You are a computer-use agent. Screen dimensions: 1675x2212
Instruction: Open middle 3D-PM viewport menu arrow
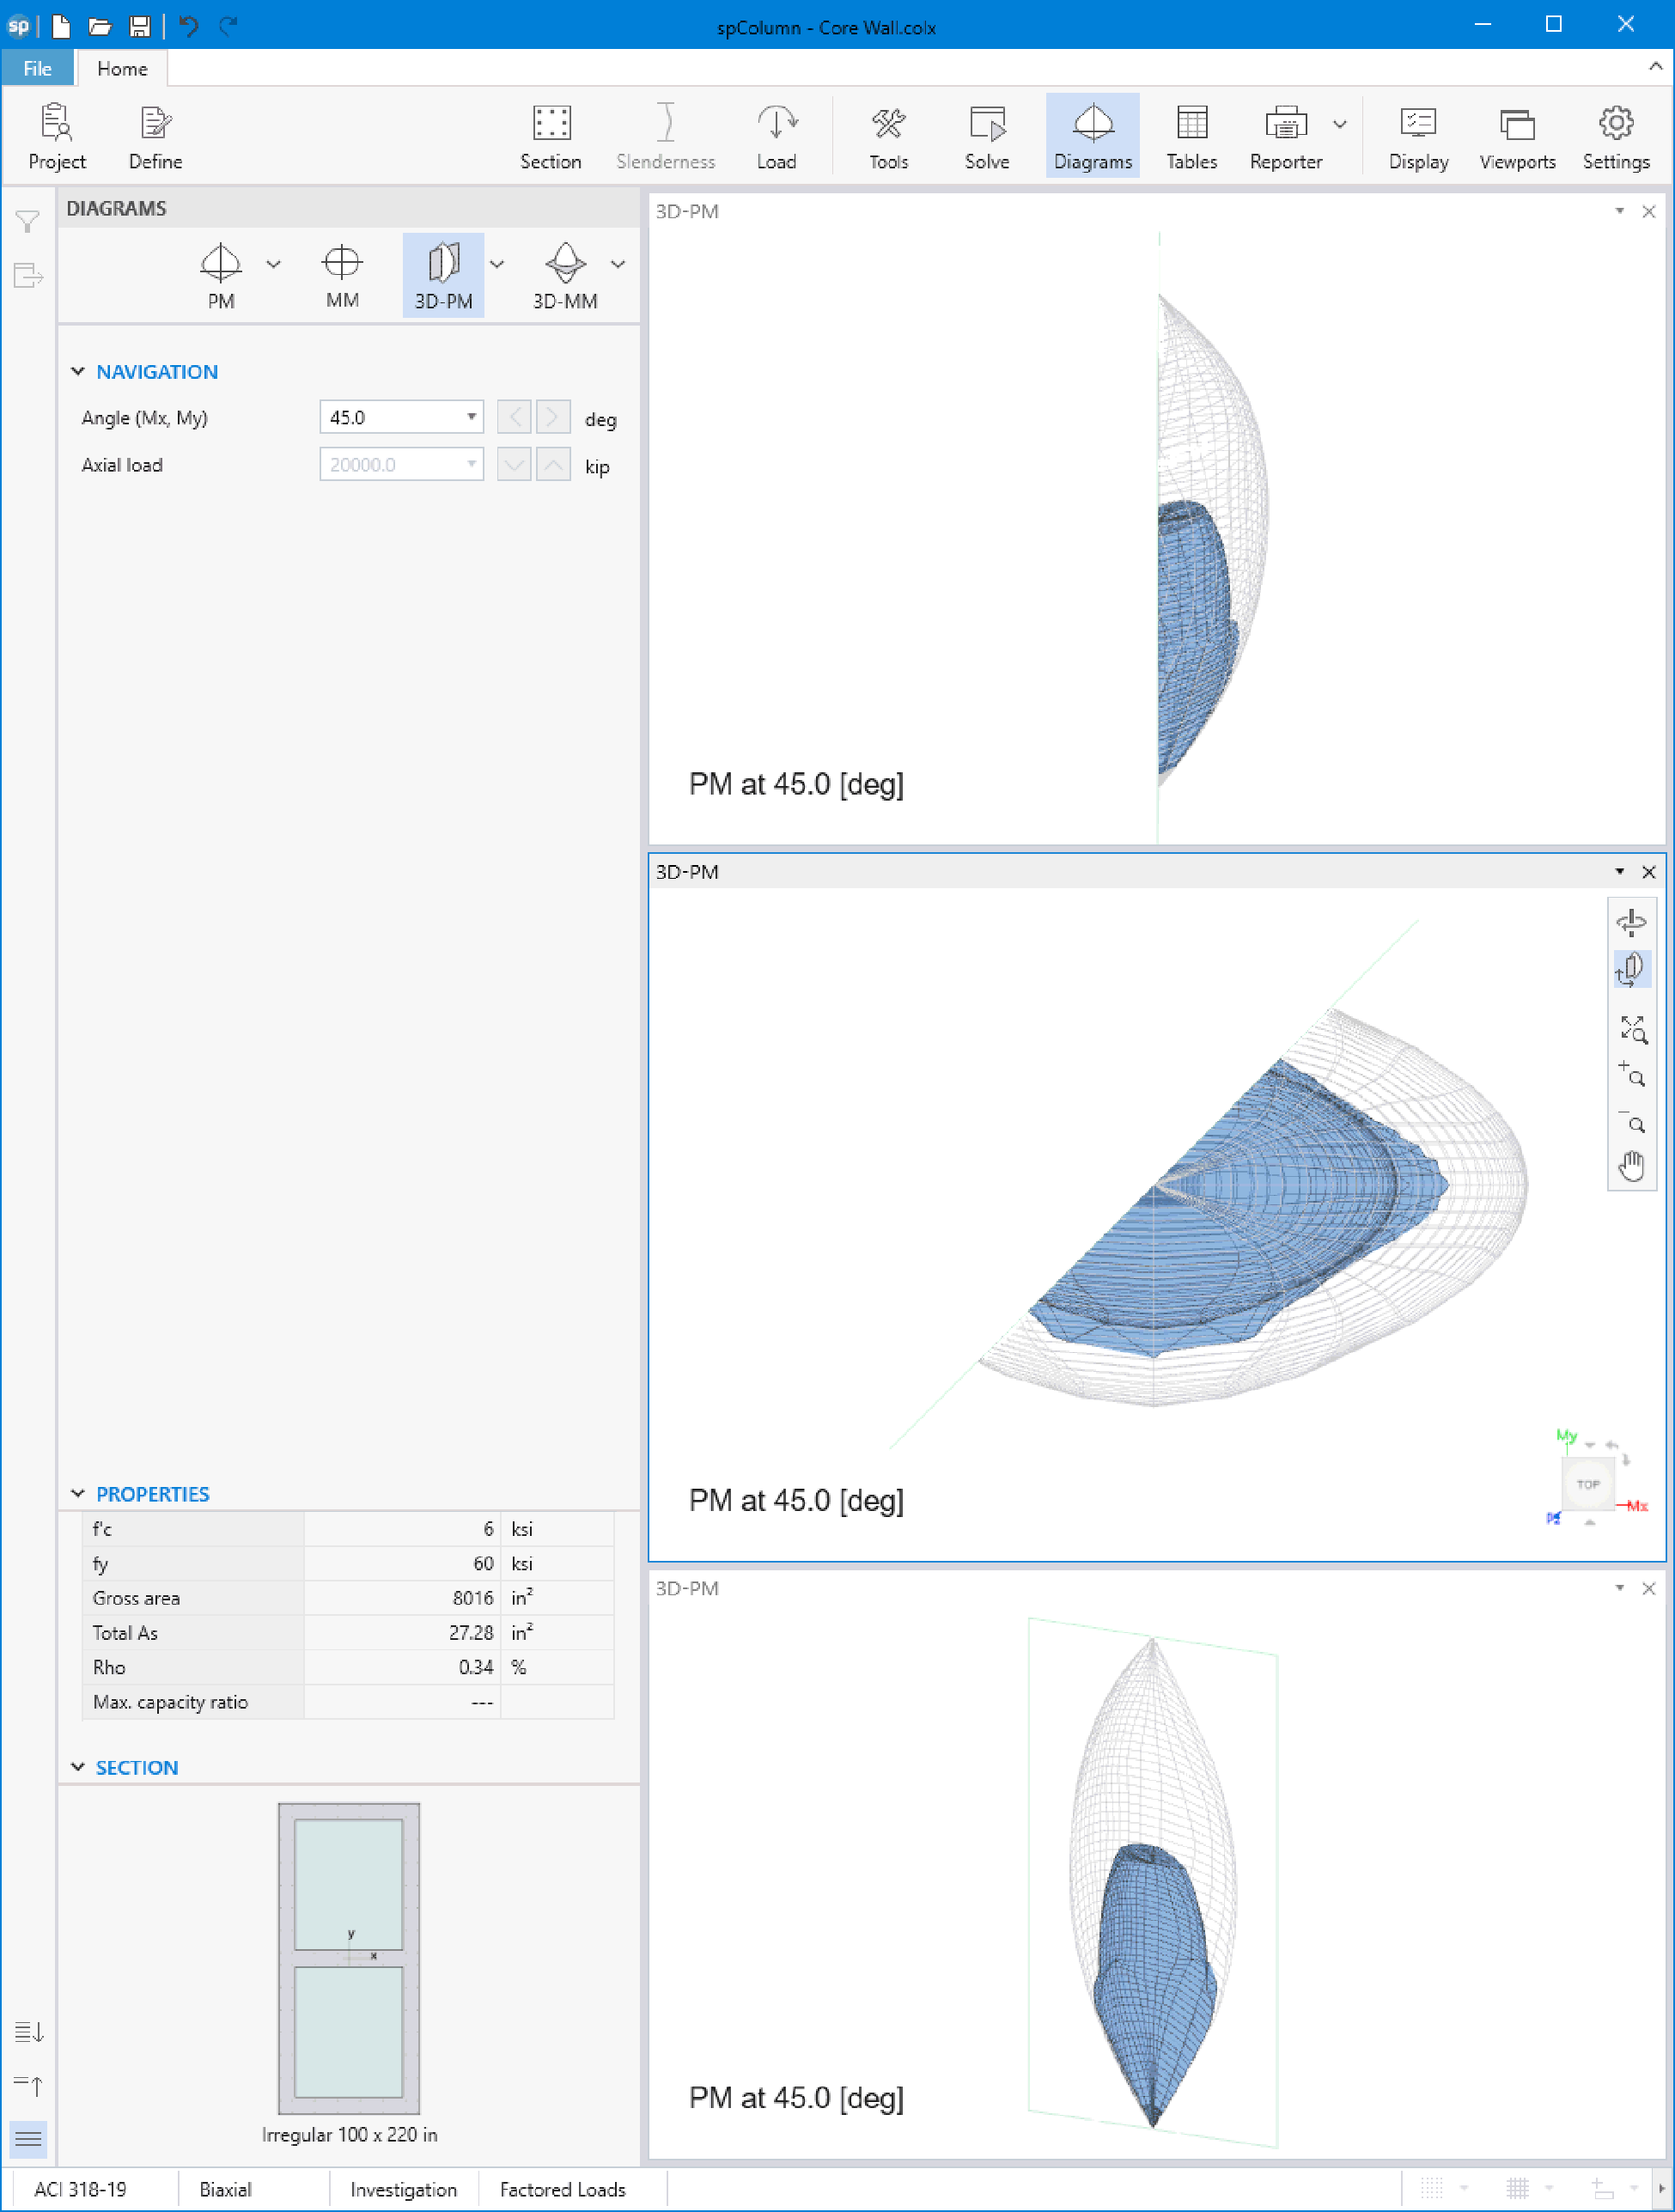click(x=1619, y=872)
